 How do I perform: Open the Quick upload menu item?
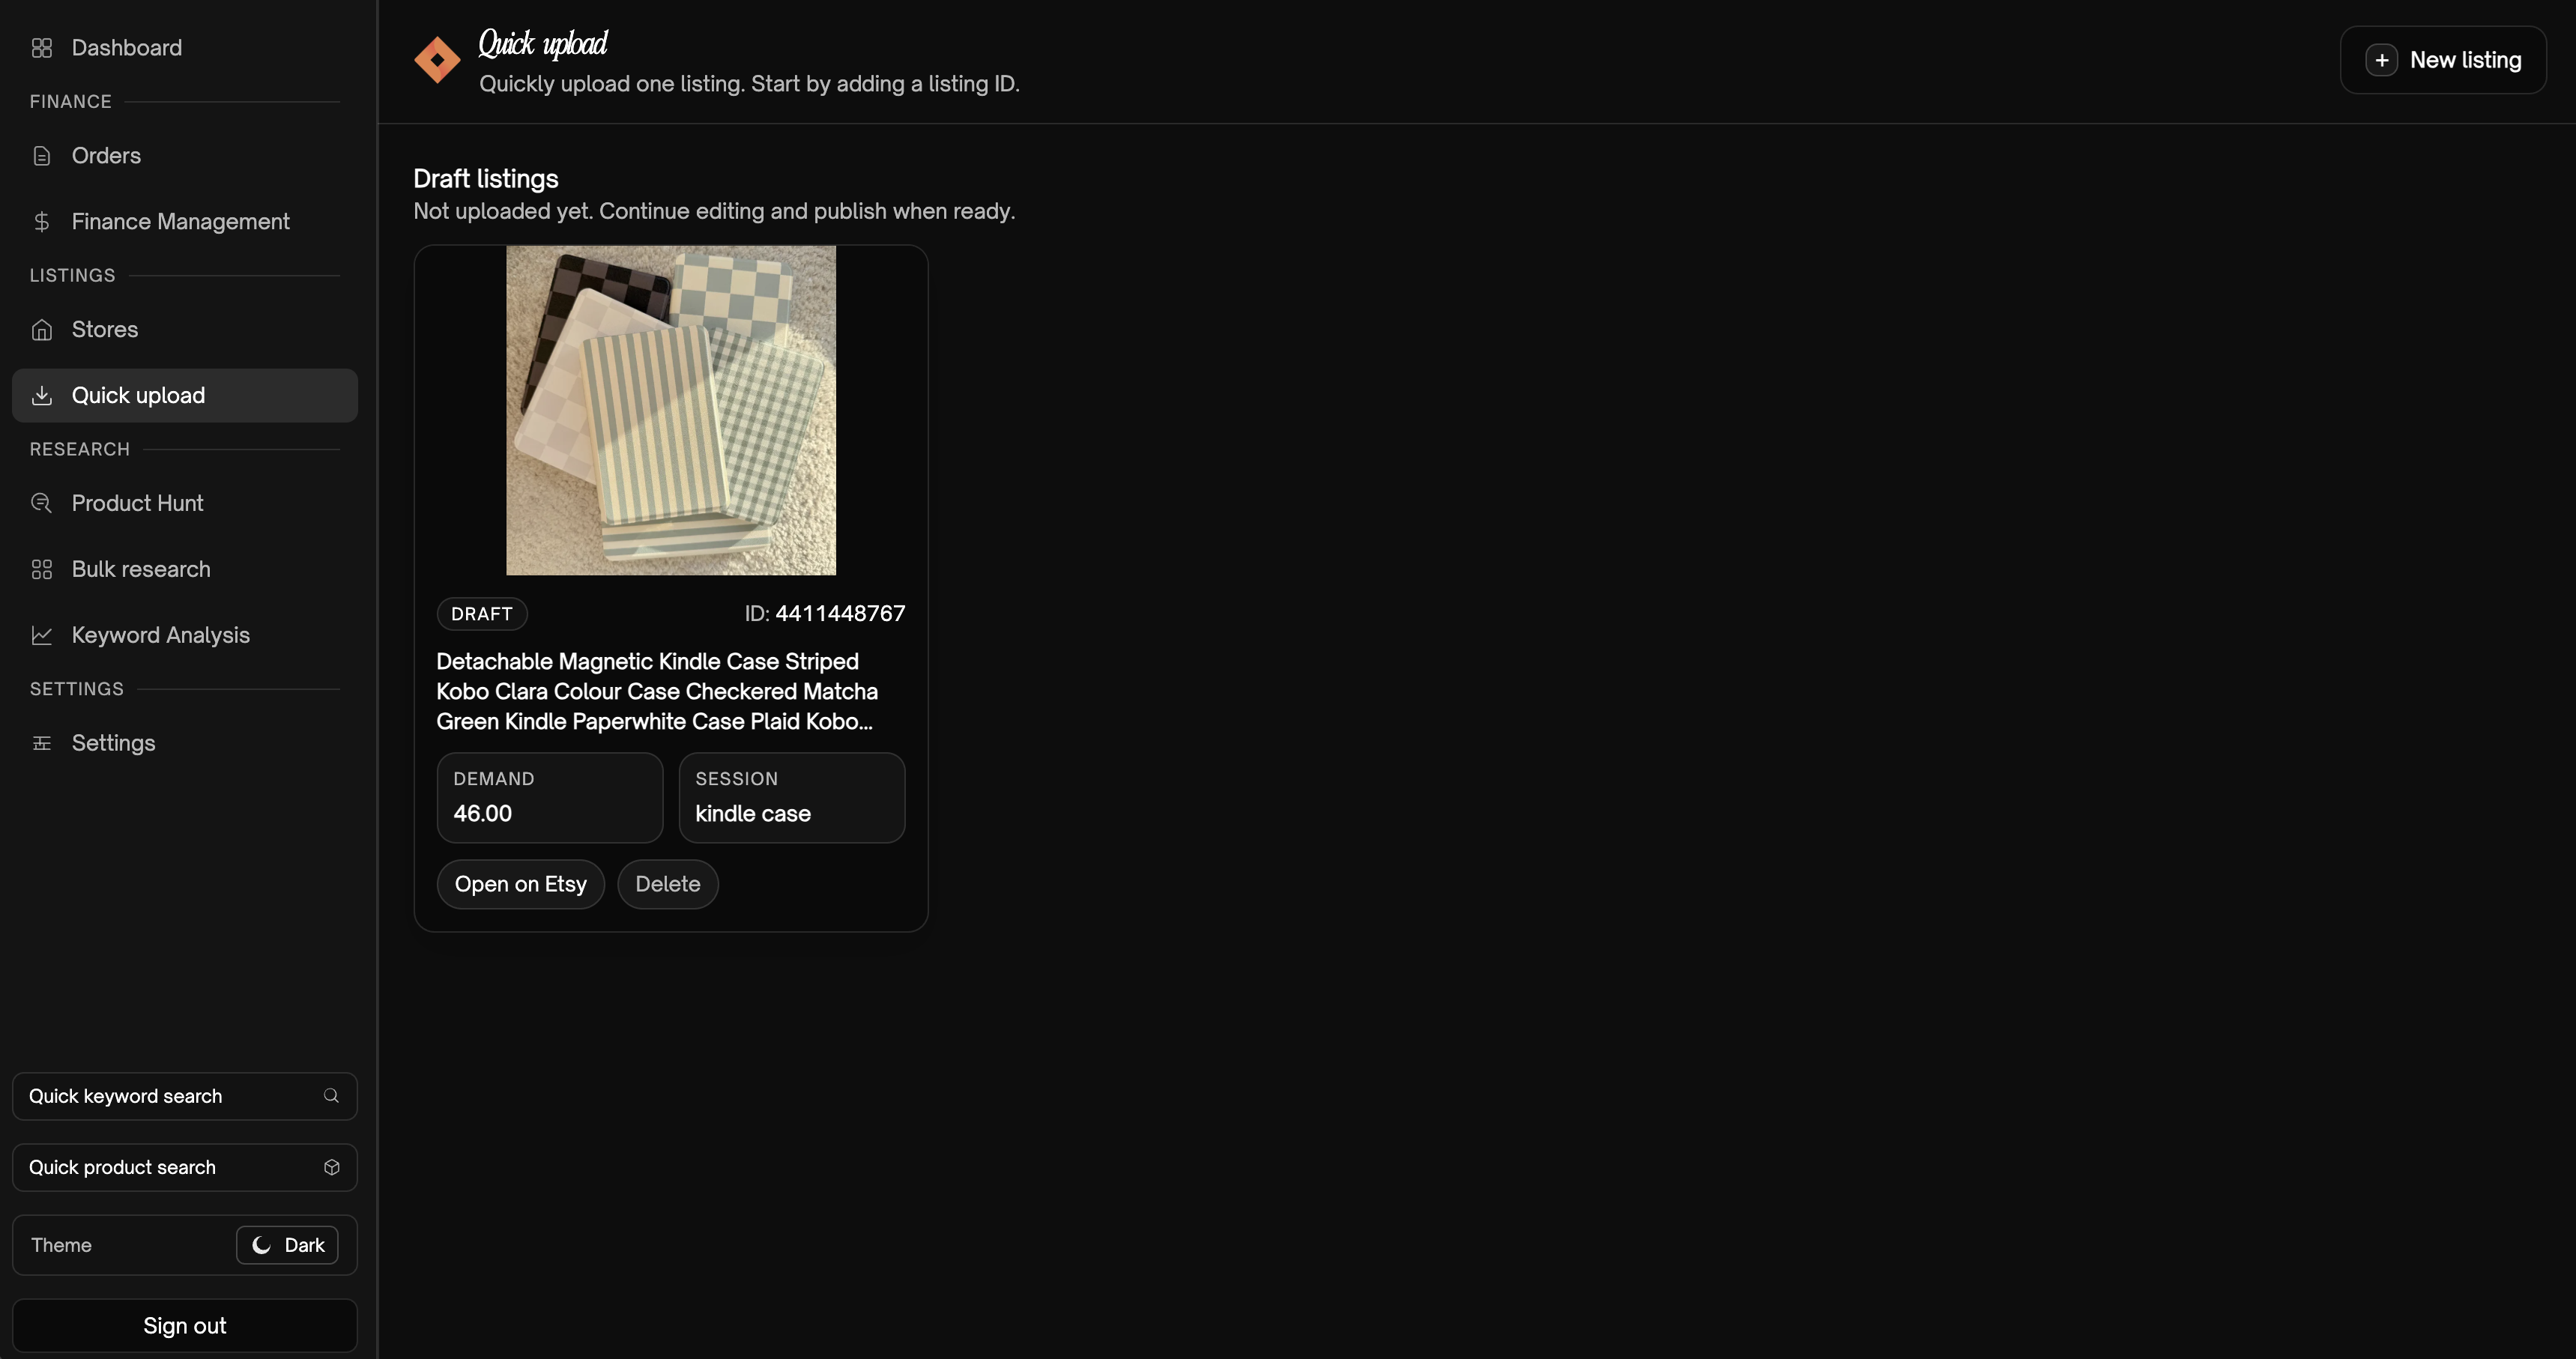138,396
